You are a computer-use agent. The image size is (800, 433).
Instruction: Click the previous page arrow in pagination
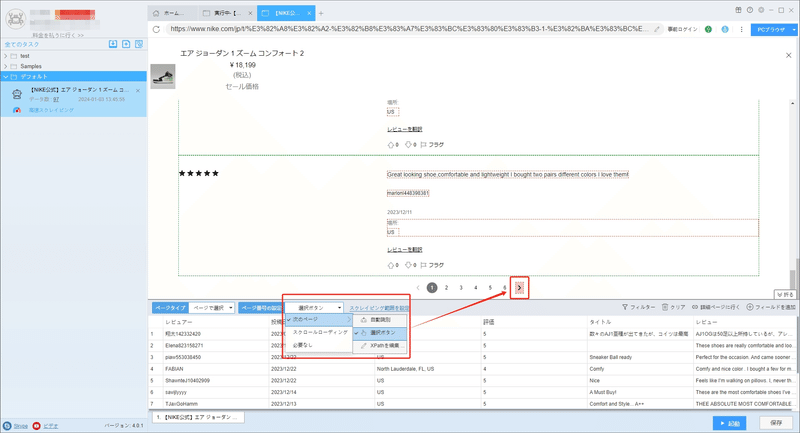click(418, 288)
